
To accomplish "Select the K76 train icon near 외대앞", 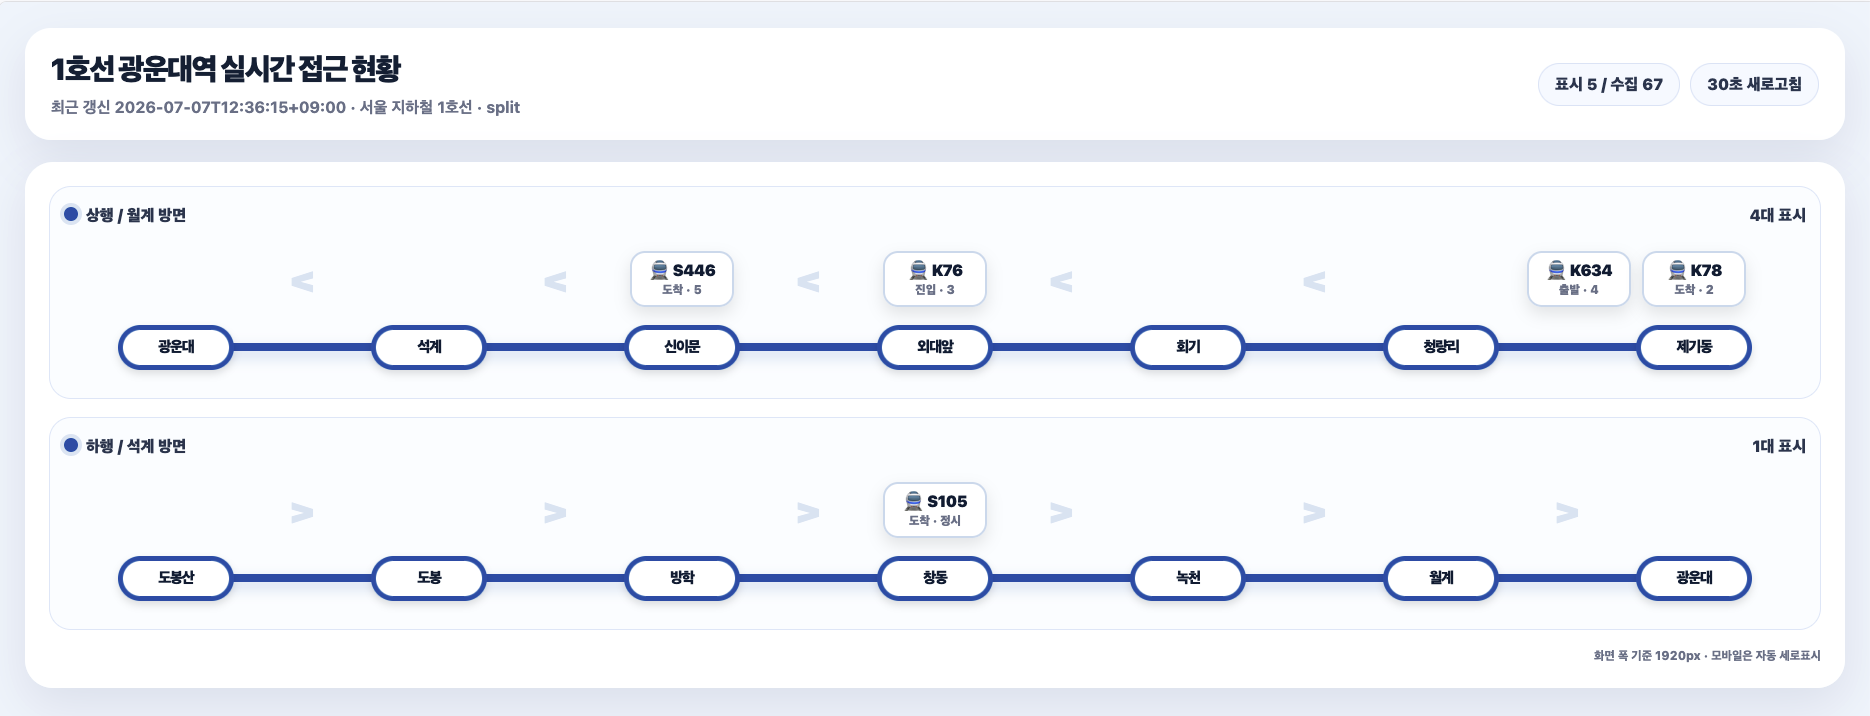I will point(918,270).
